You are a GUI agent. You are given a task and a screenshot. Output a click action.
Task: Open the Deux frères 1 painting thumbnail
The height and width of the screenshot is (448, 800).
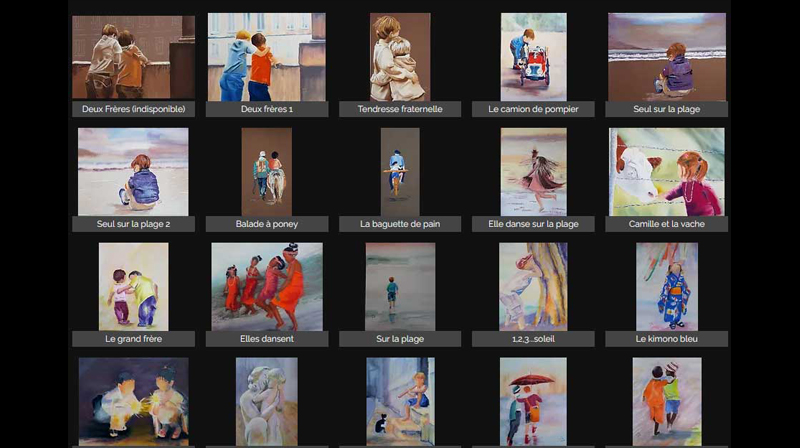point(266,57)
